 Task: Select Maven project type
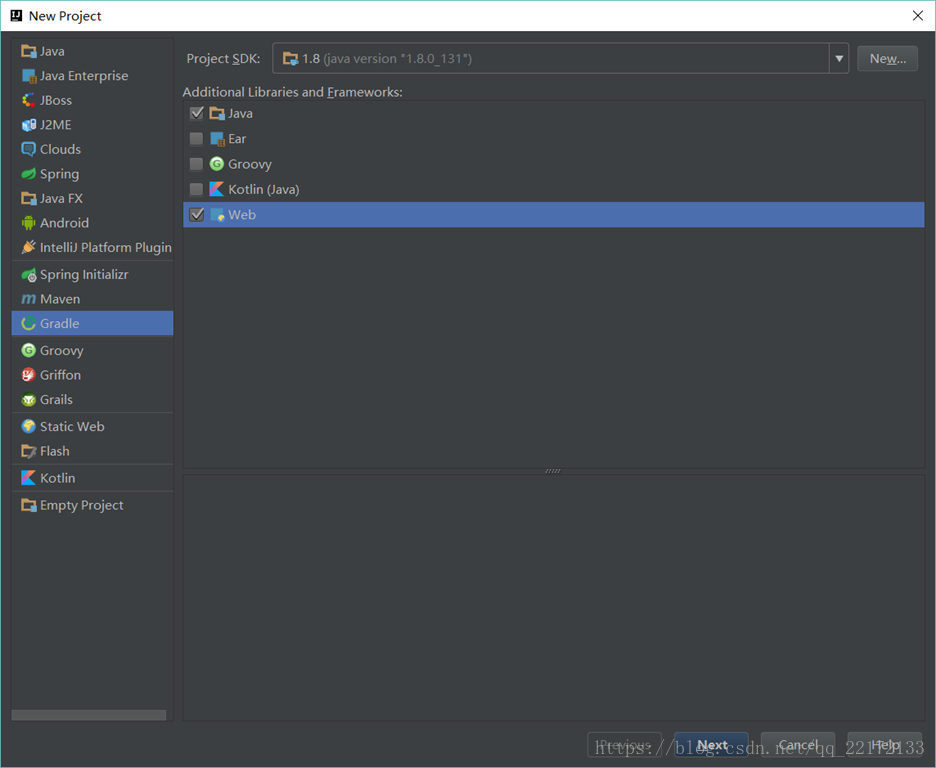click(x=93, y=299)
